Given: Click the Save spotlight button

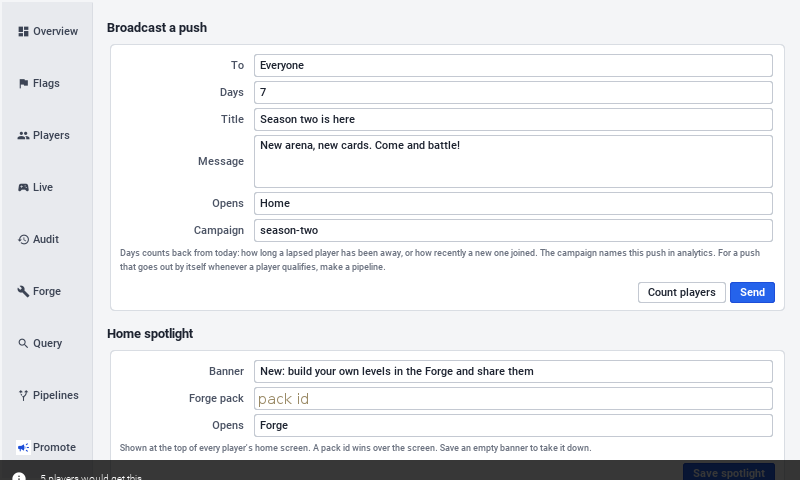Looking at the screenshot, I should tap(729, 472).
